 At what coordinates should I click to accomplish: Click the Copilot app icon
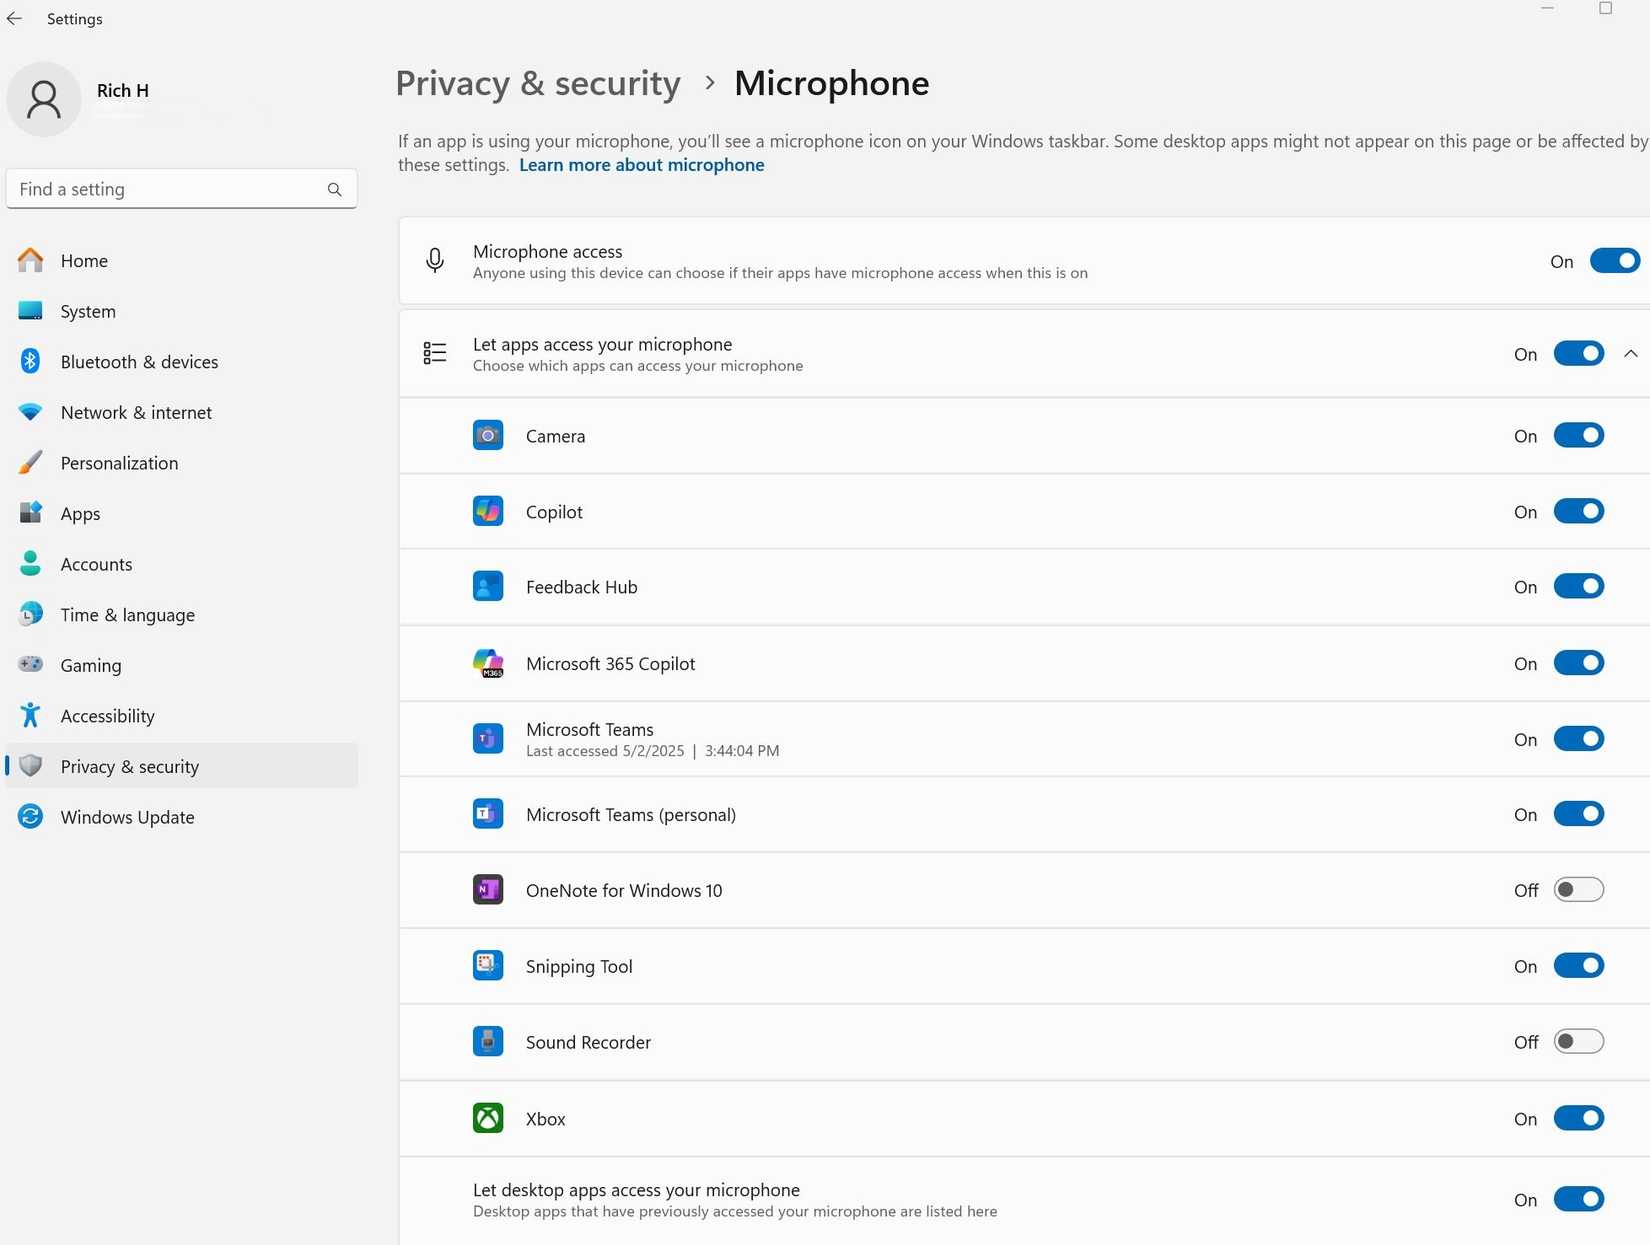[488, 511]
